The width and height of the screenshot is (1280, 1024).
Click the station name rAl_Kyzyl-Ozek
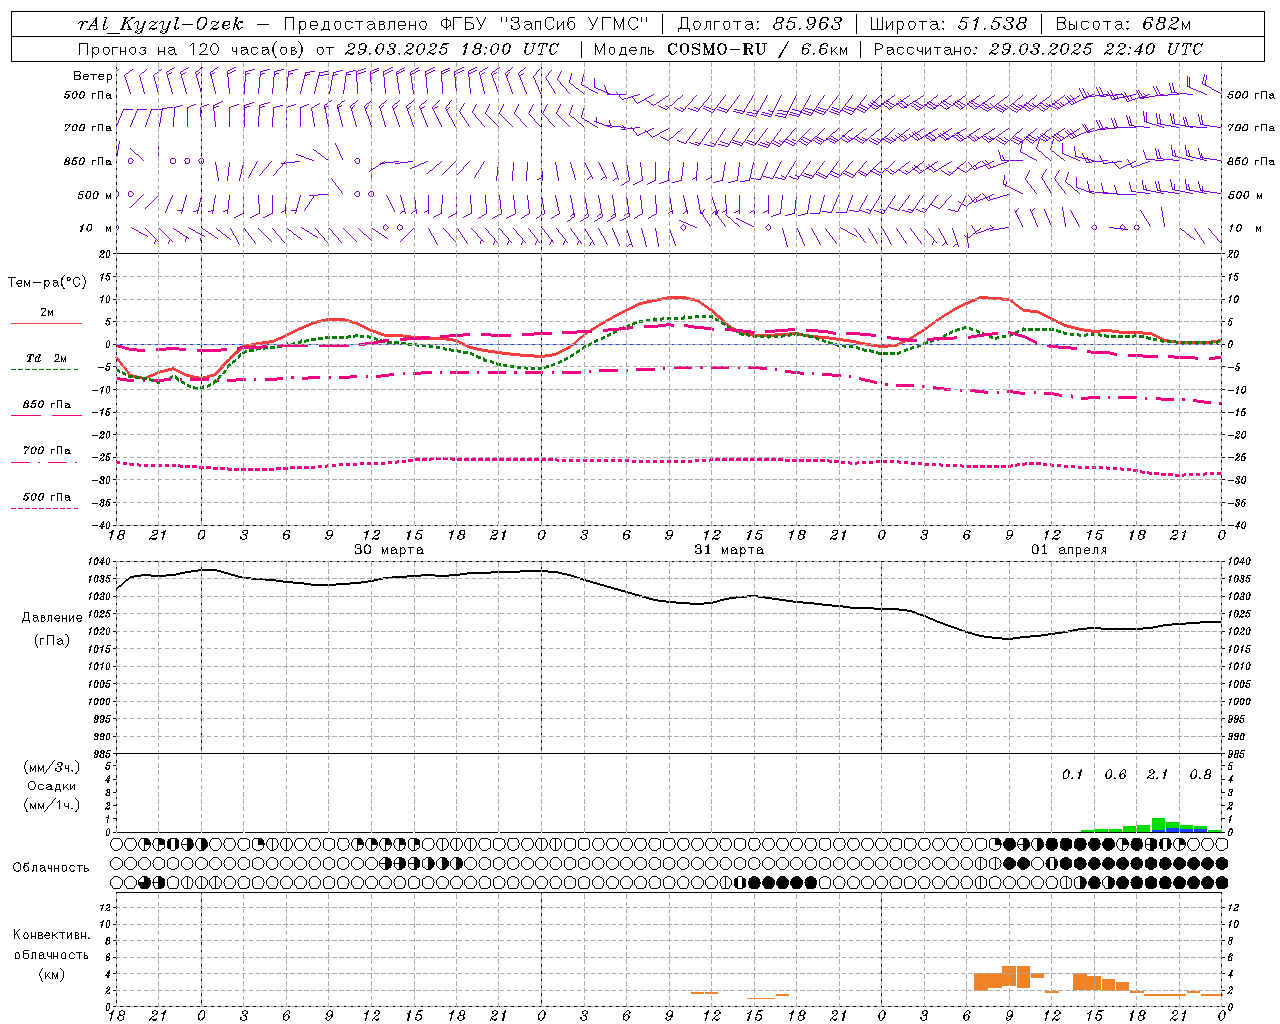pyautogui.click(x=161, y=24)
